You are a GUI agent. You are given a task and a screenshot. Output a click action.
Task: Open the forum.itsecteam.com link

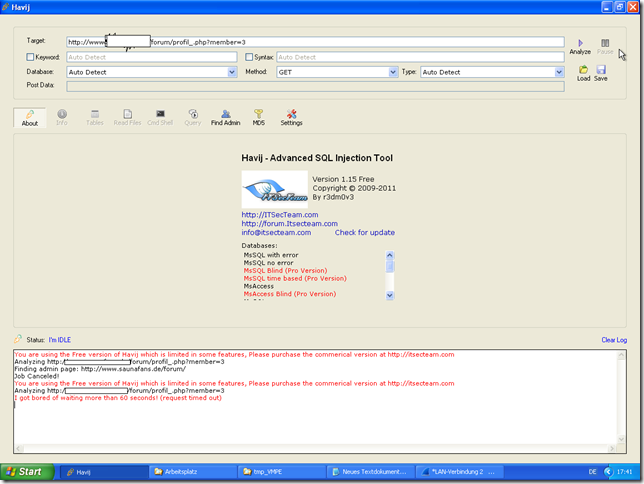pos(290,224)
